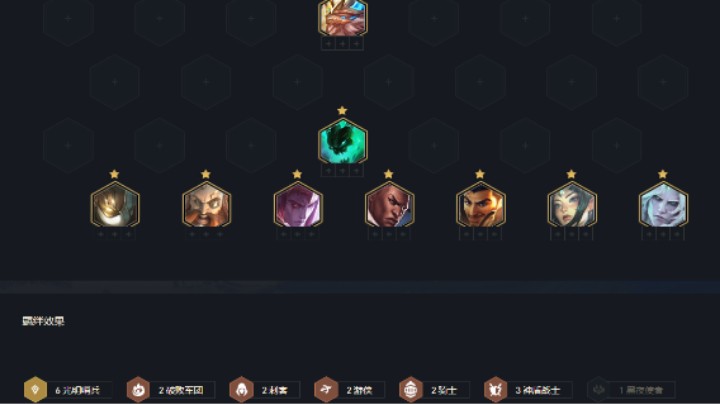This screenshot has height=404, width=720.
Task: Click the armored gold-helmet champion portrait
Action: [115, 205]
